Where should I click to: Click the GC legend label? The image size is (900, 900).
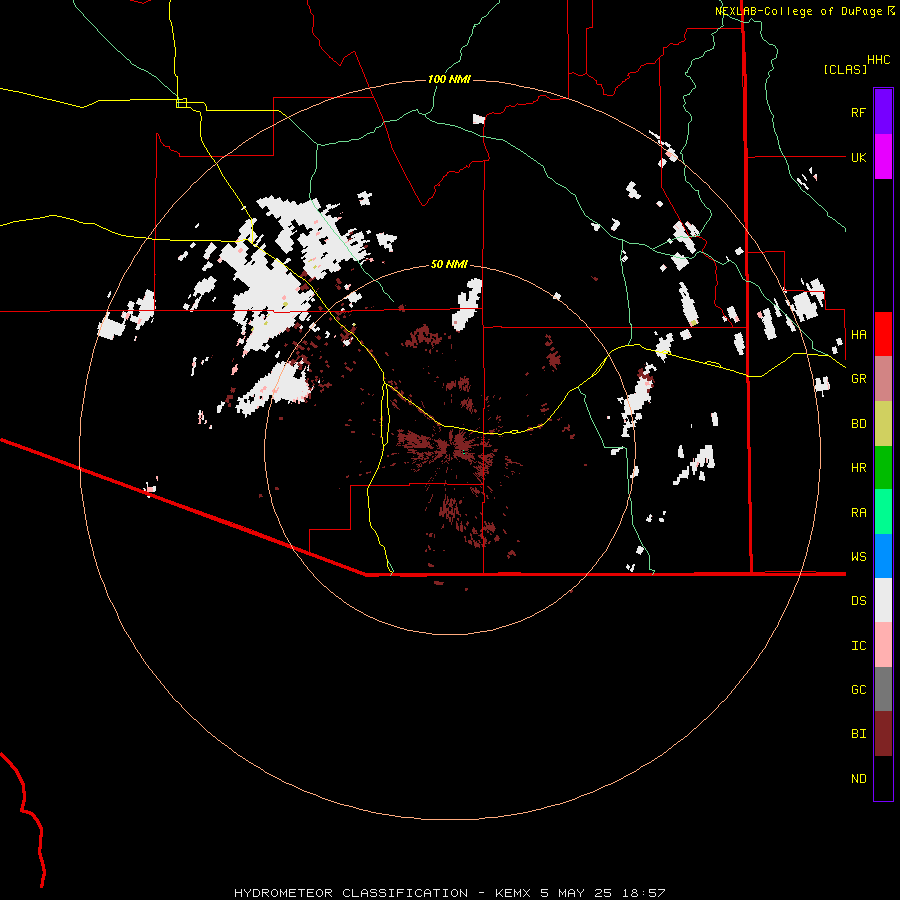[858, 690]
